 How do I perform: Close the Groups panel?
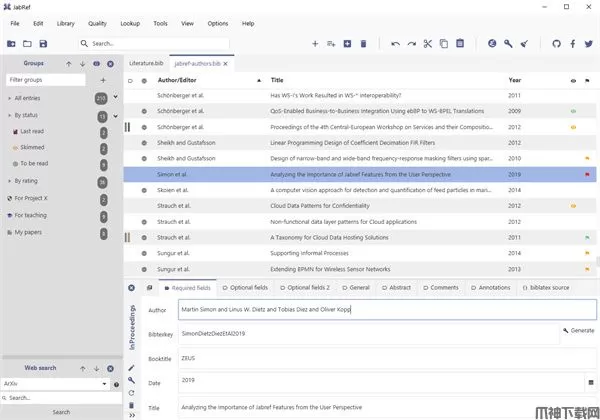point(110,64)
